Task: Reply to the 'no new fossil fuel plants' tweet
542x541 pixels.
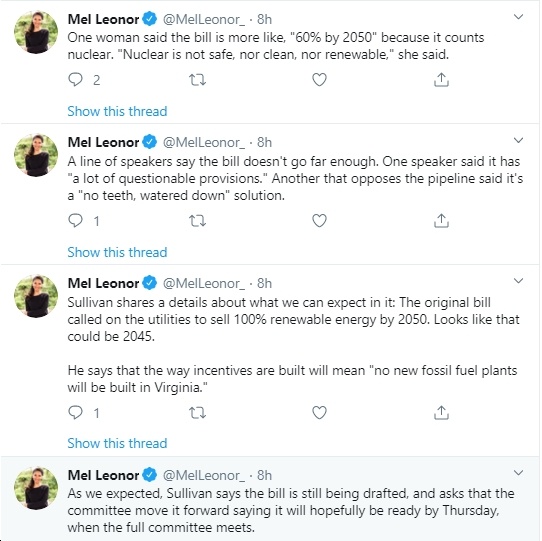Action: (75, 412)
